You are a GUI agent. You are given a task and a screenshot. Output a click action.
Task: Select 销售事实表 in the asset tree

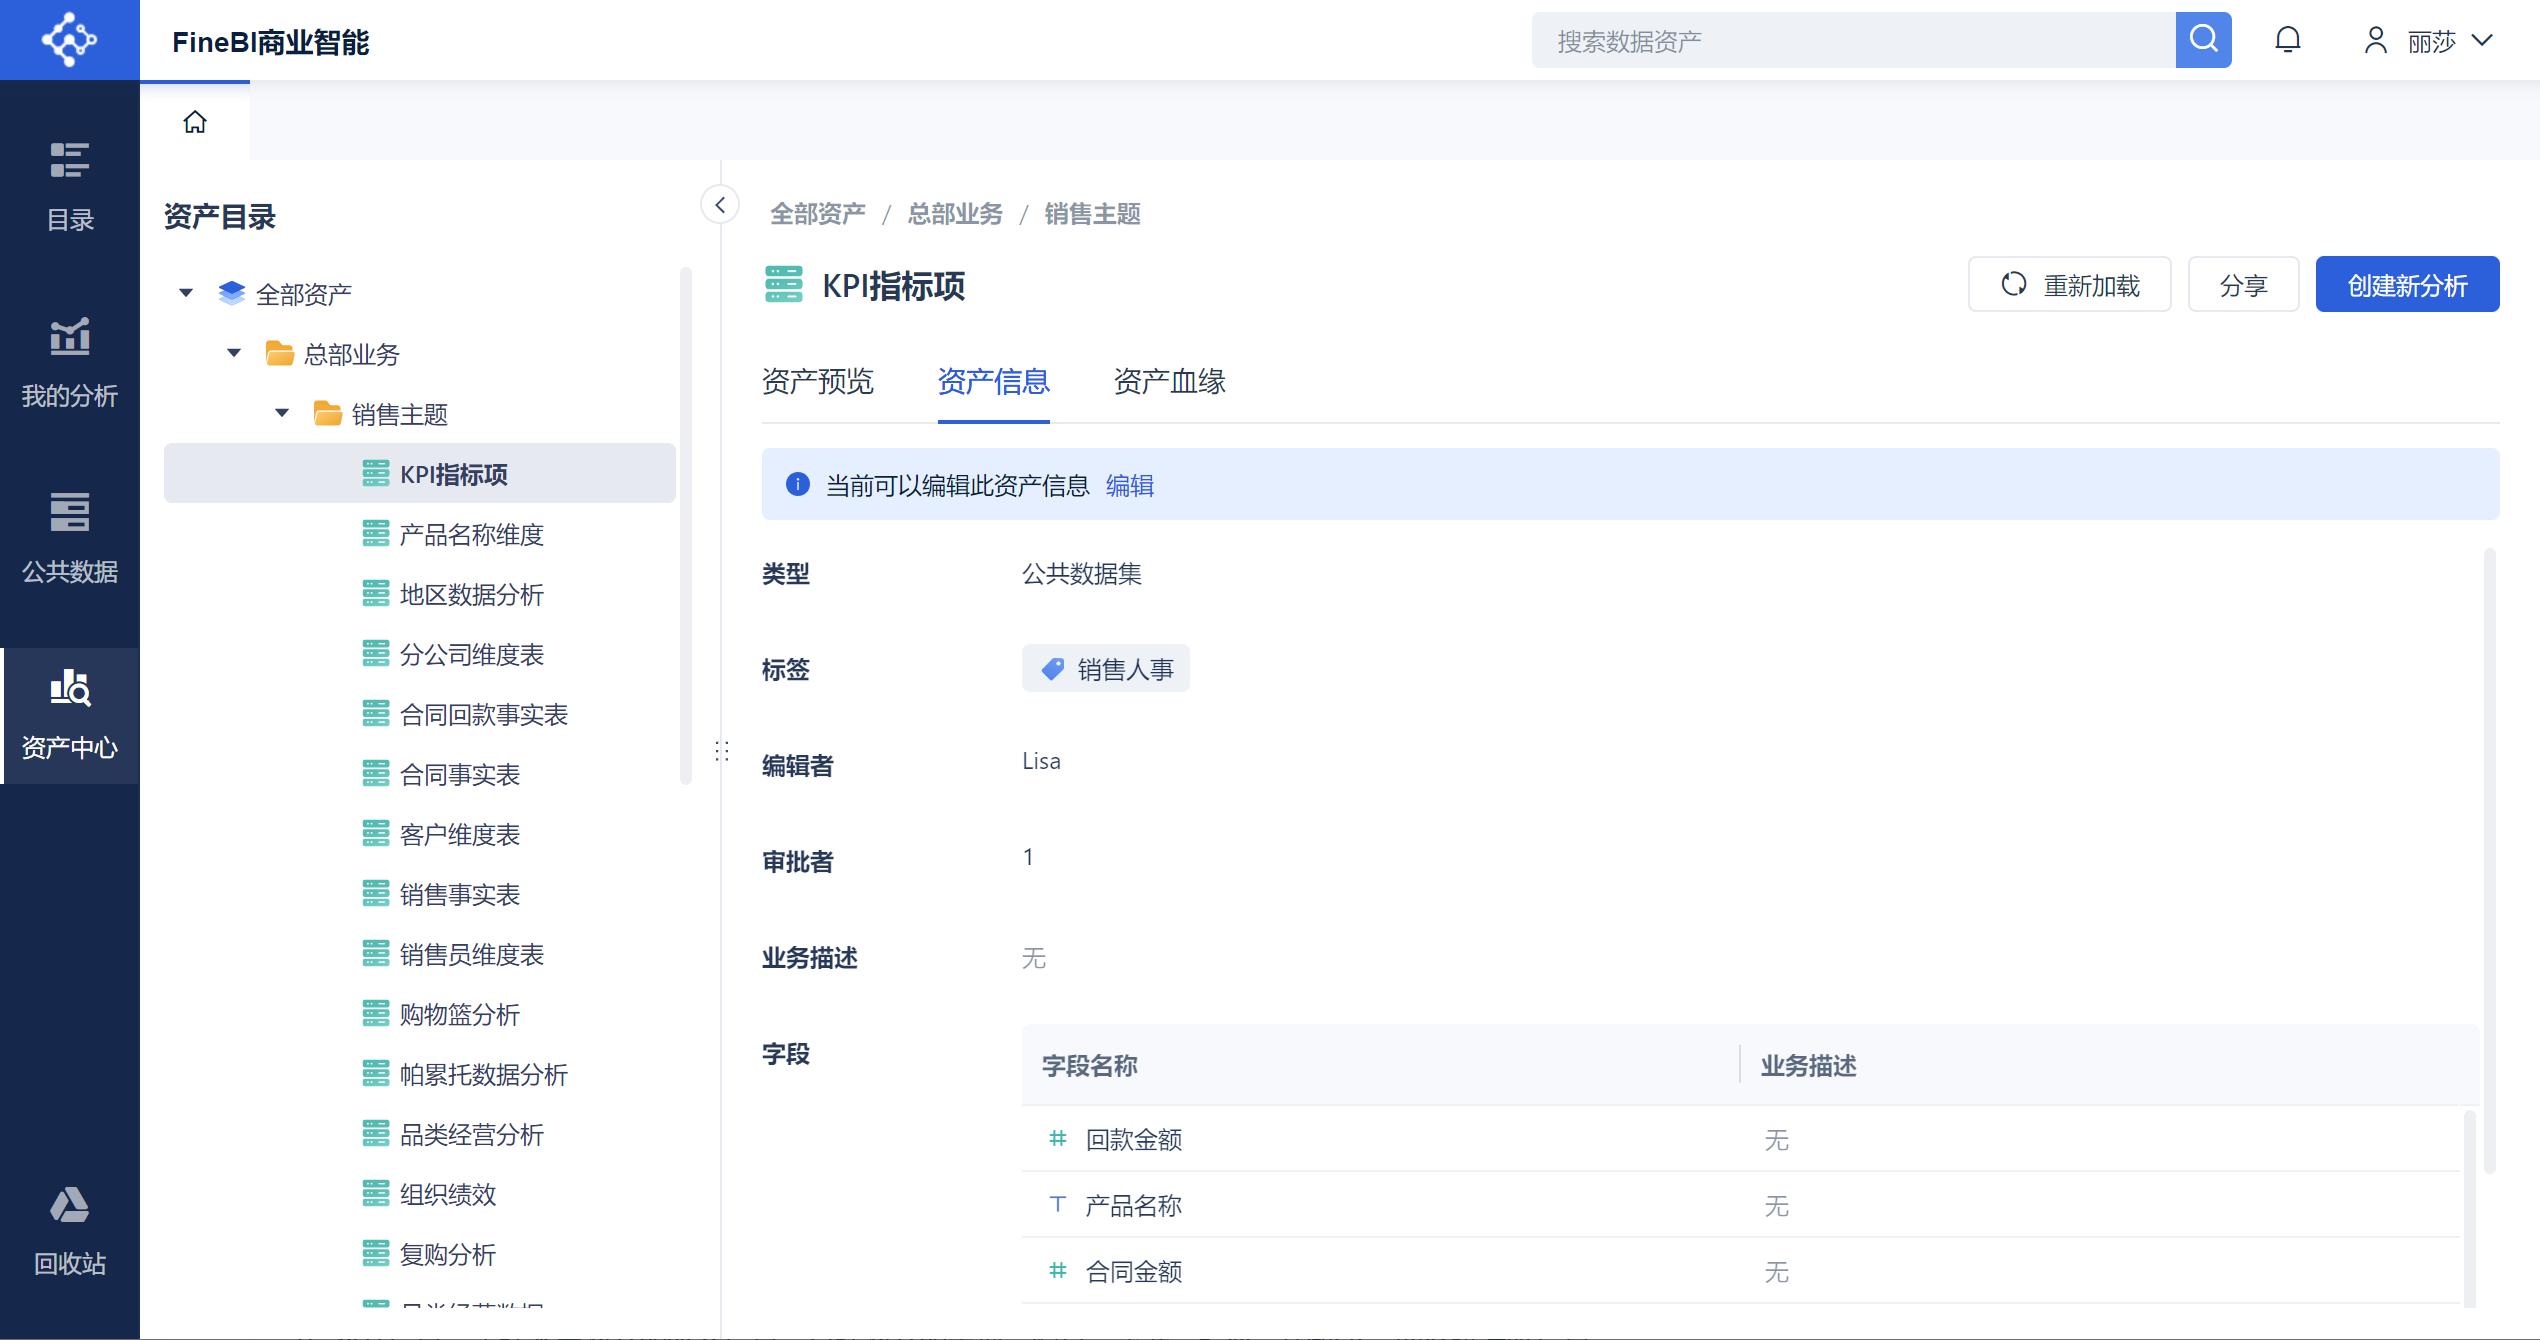459,894
